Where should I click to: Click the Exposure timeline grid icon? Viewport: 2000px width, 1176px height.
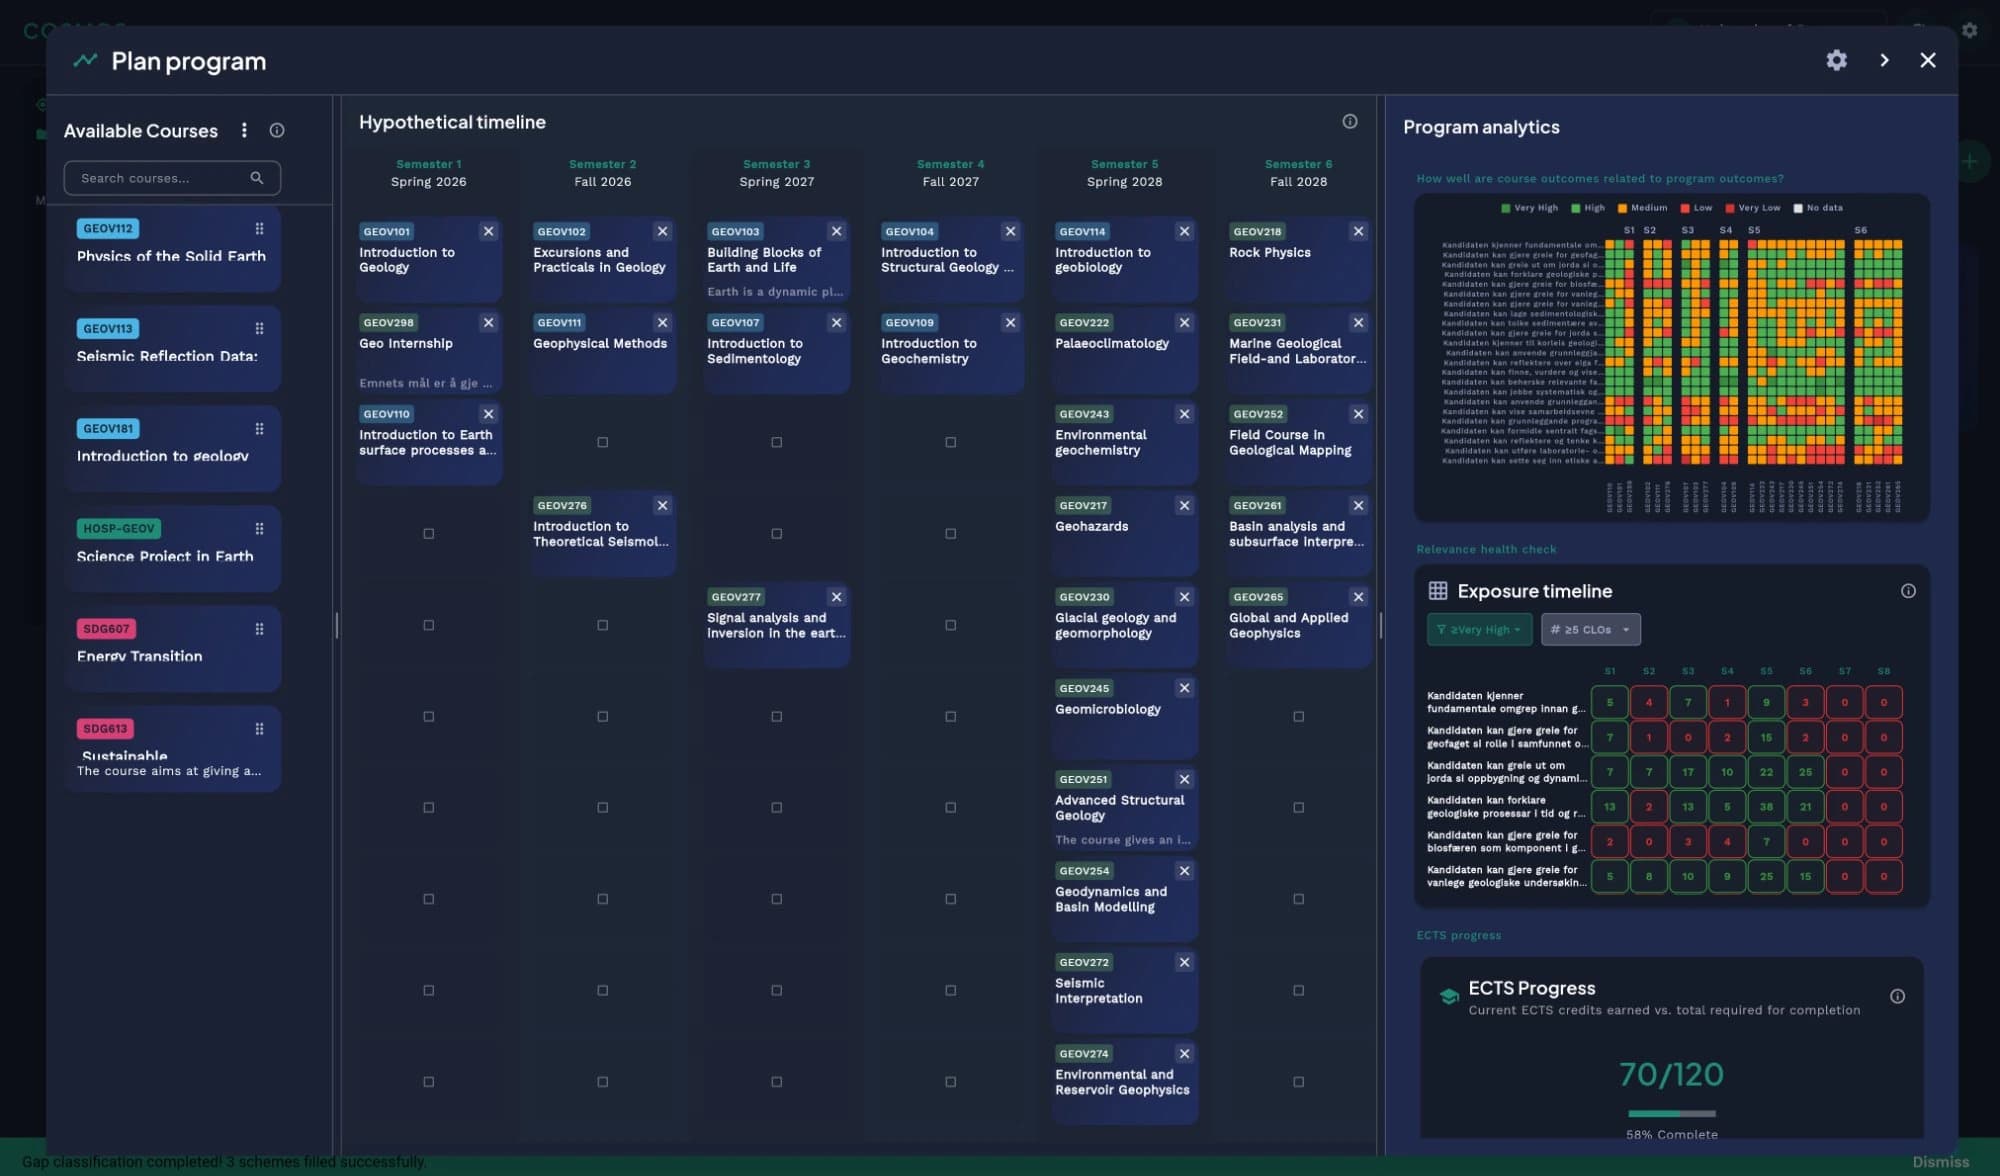pos(1437,591)
